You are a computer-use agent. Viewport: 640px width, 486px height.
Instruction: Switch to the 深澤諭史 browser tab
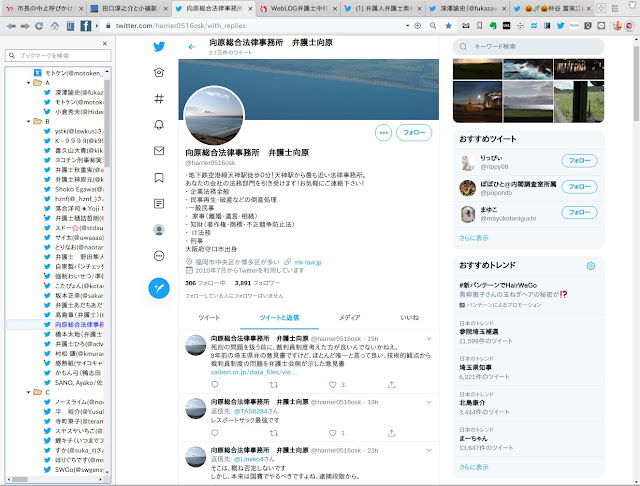pyautogui.click(x=469, y=8)
